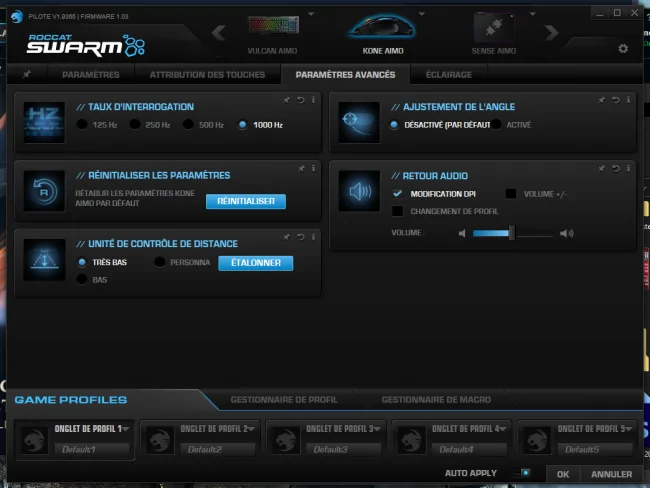The width and height of the screenshot is (650, 488).
Task: Select 125 Hz polling rate
Action: (x=82, y=124)
